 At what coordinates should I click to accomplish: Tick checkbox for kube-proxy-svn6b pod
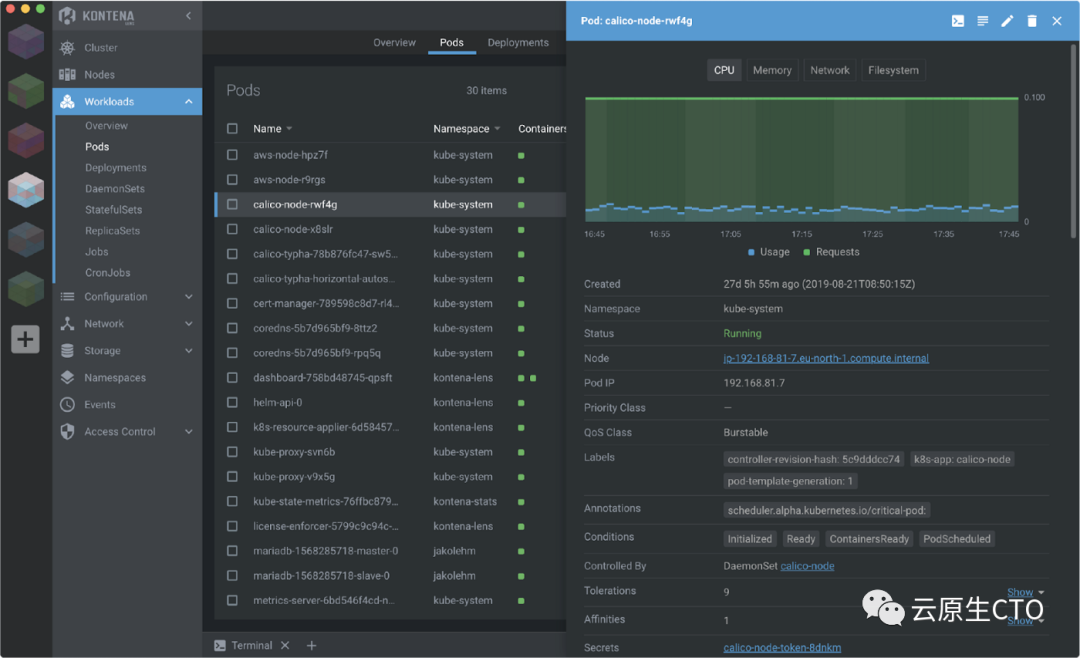(x=232, y=452)
